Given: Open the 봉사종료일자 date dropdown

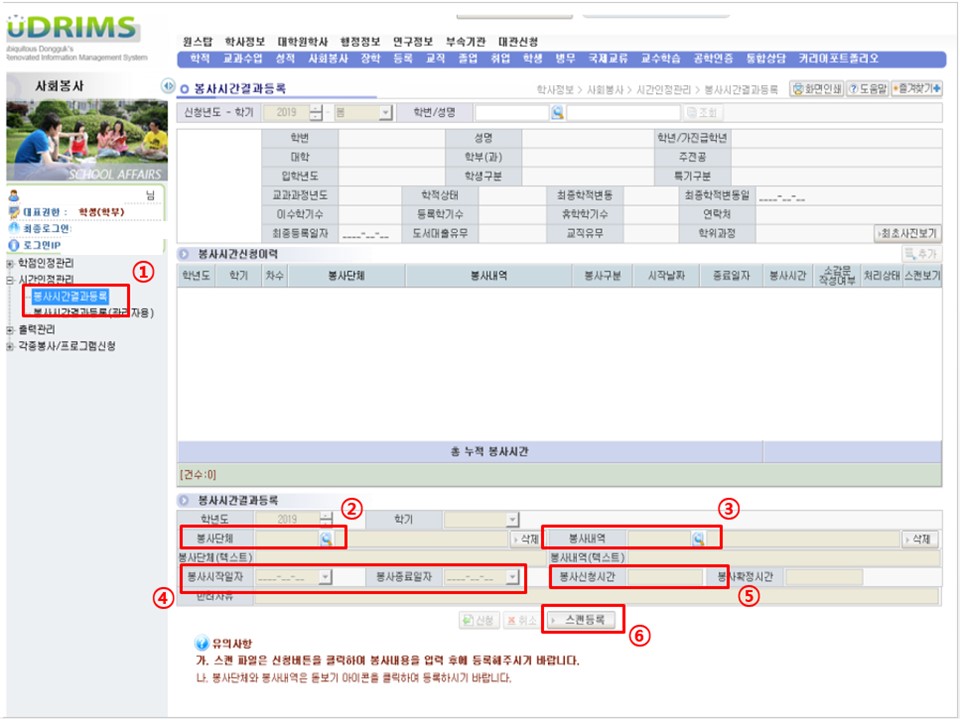Looking at the screenshot, I should pyautogui.click(x=513, y=577).
